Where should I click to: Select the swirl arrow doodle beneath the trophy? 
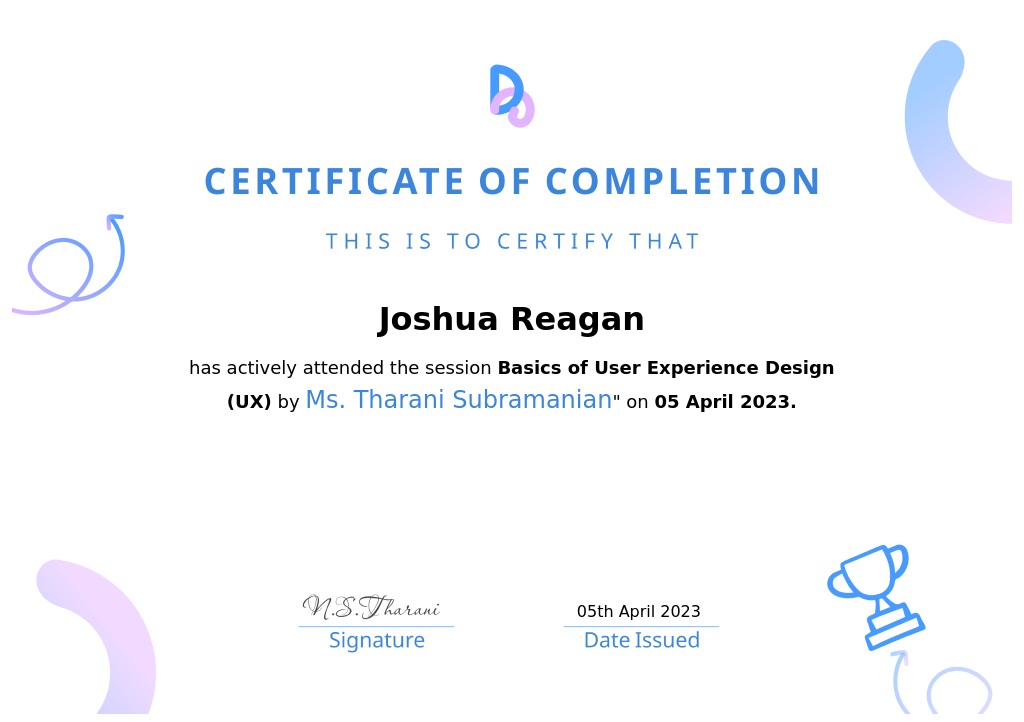pyautogui.click(x=946, y=685)
